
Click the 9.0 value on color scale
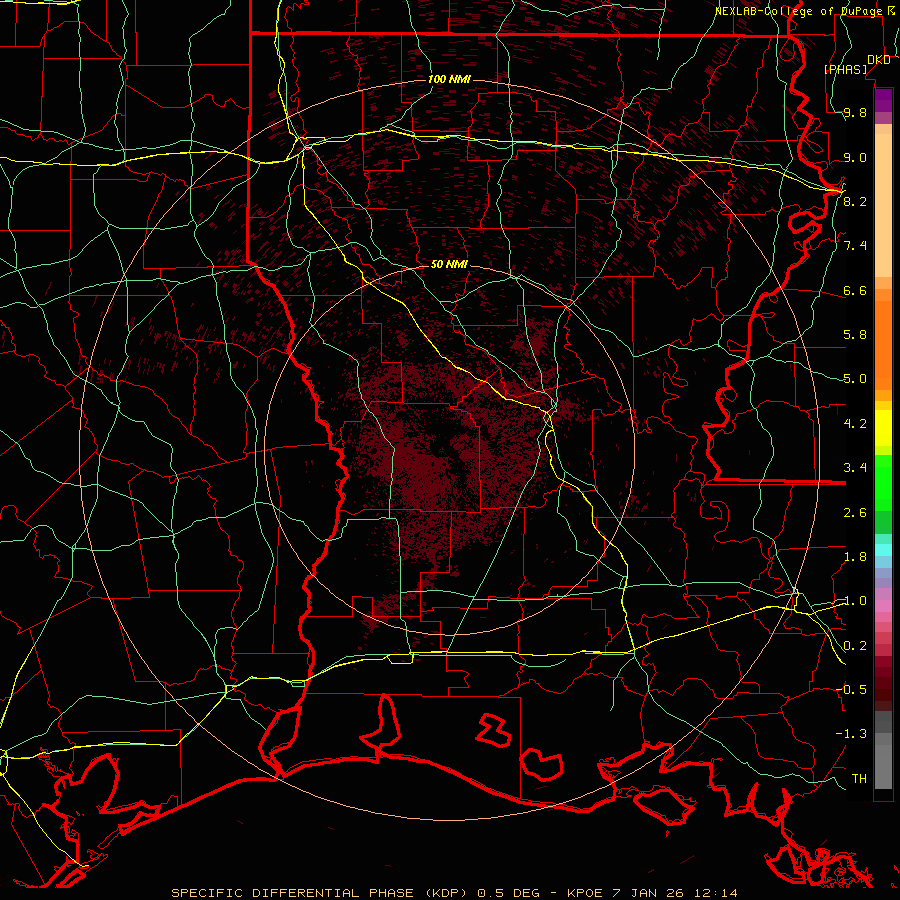point(855,157)
